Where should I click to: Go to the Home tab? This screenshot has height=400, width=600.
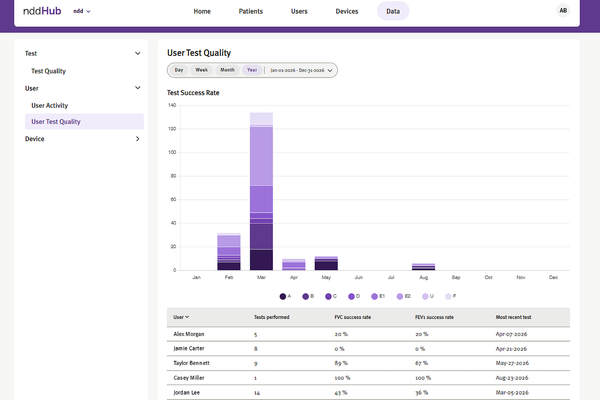click(x=202, y=11)
